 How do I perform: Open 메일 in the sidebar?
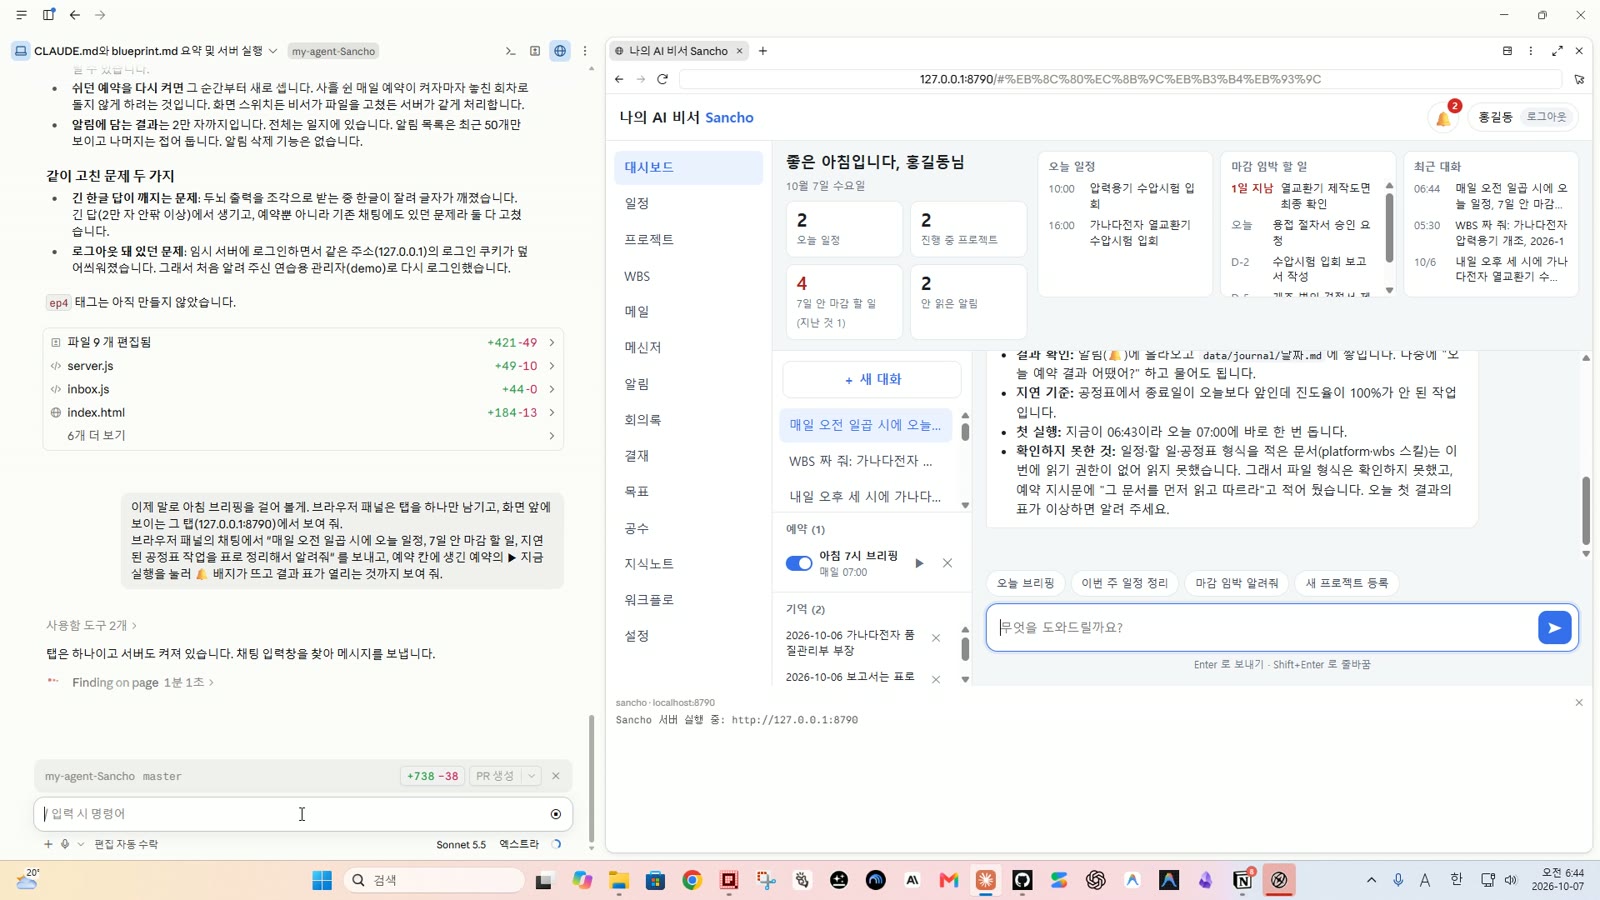coord(688,311)
